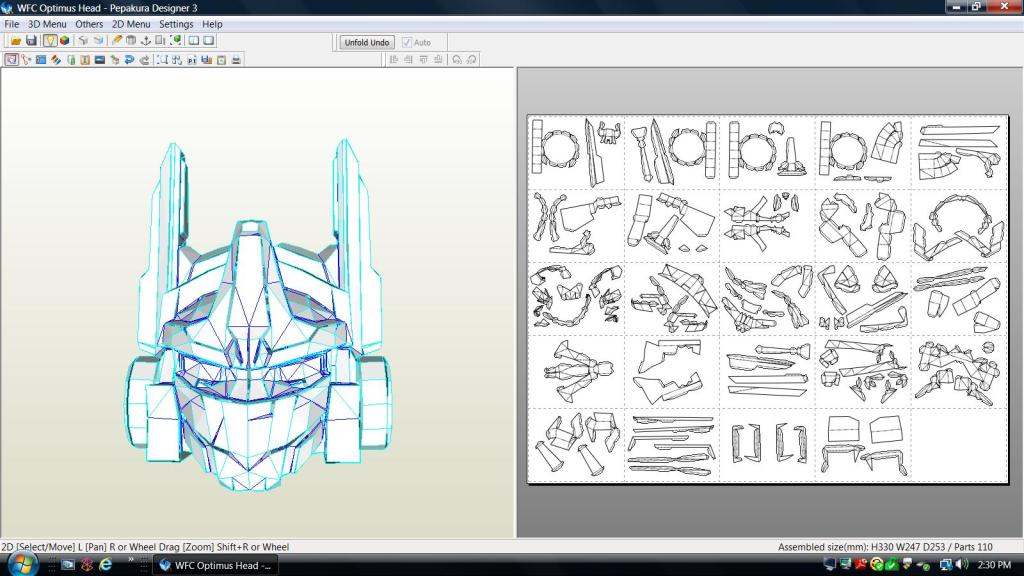Click the align top icon
1024x576 pixels.
coord(423,59)
